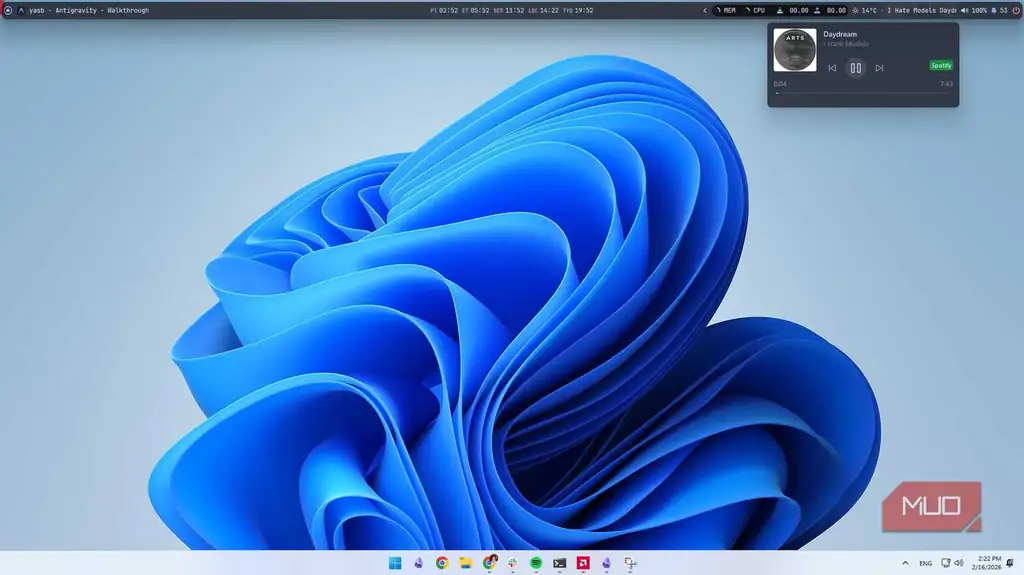Pause the Daydream track
Viewport: 1024px width, 575px height.
click(856, 68)
